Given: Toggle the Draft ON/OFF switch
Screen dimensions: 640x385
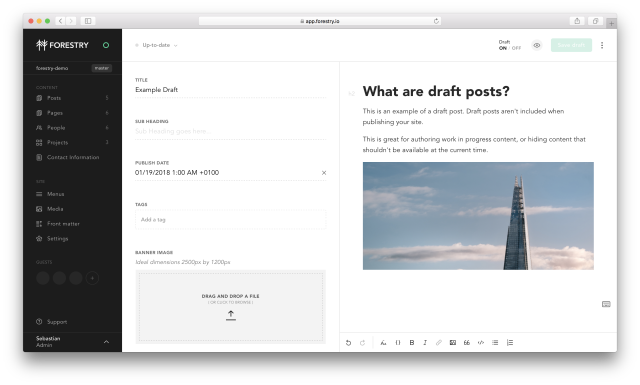Looking at the screenshot, I should tap(510, 45).
